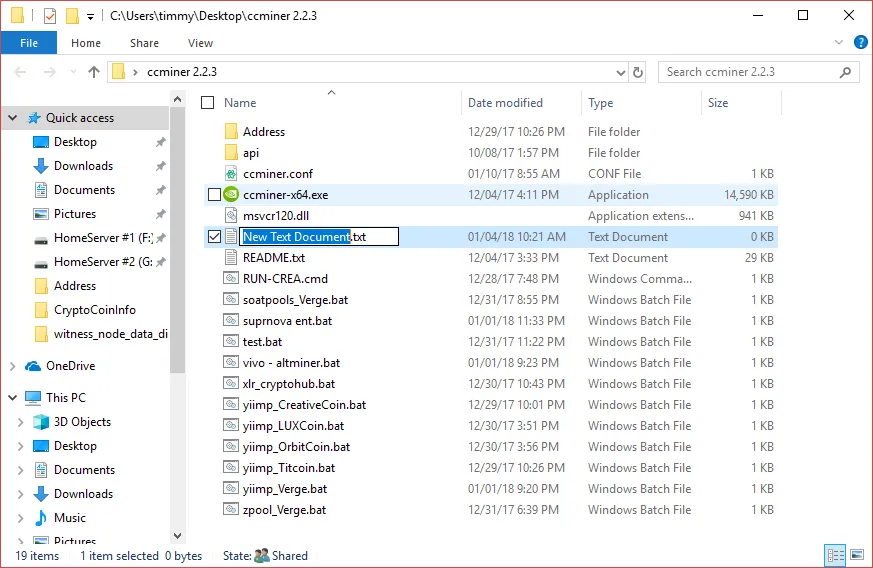Open HomeServer #2 (G:) drive
Viewport: 873px width, 568px height.
103,262
